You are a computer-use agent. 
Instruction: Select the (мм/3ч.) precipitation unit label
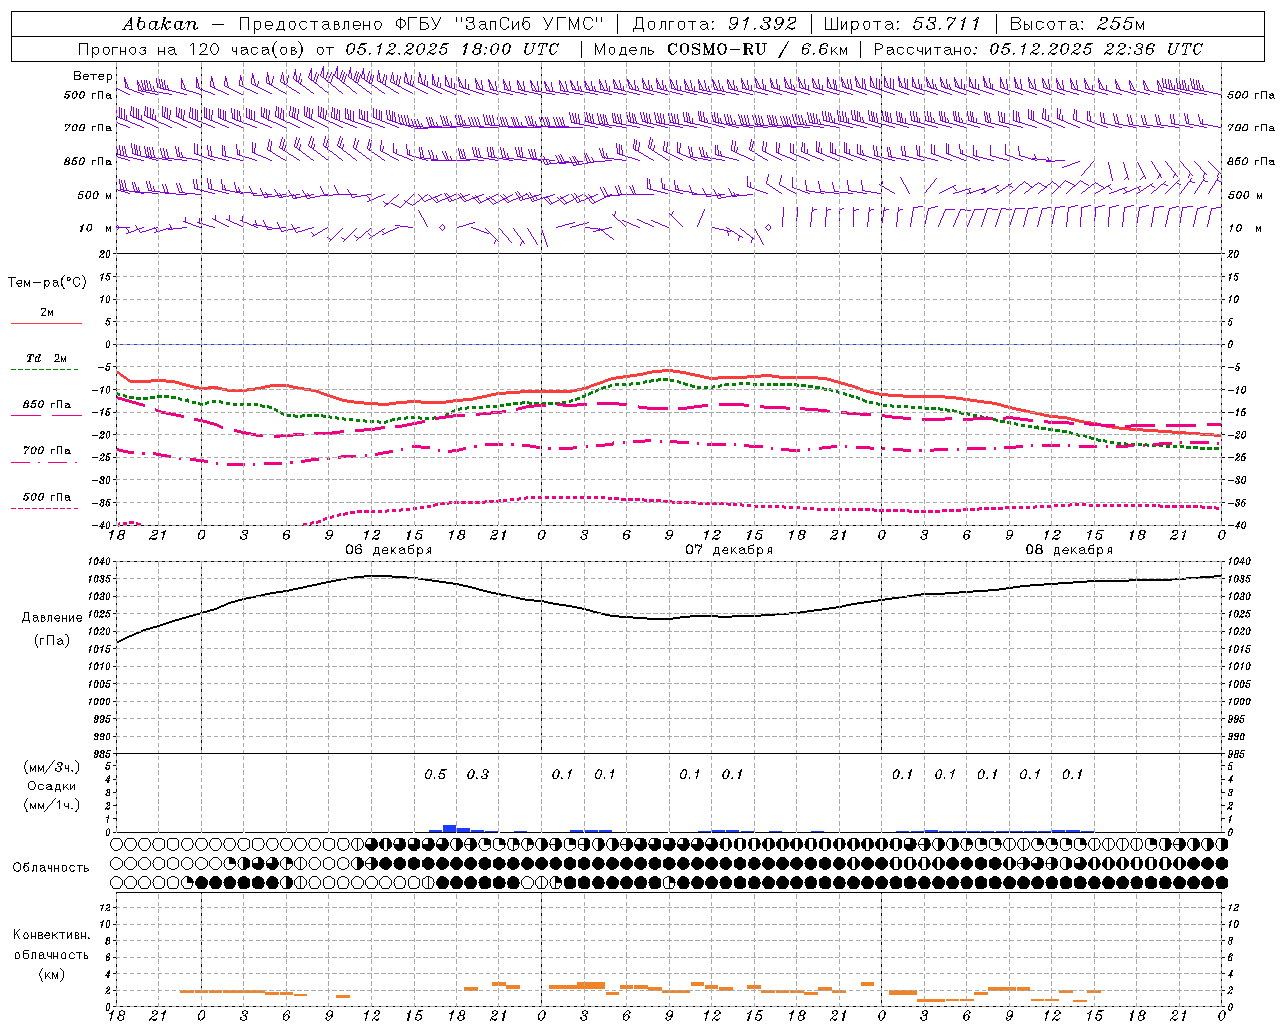[51, 767]
